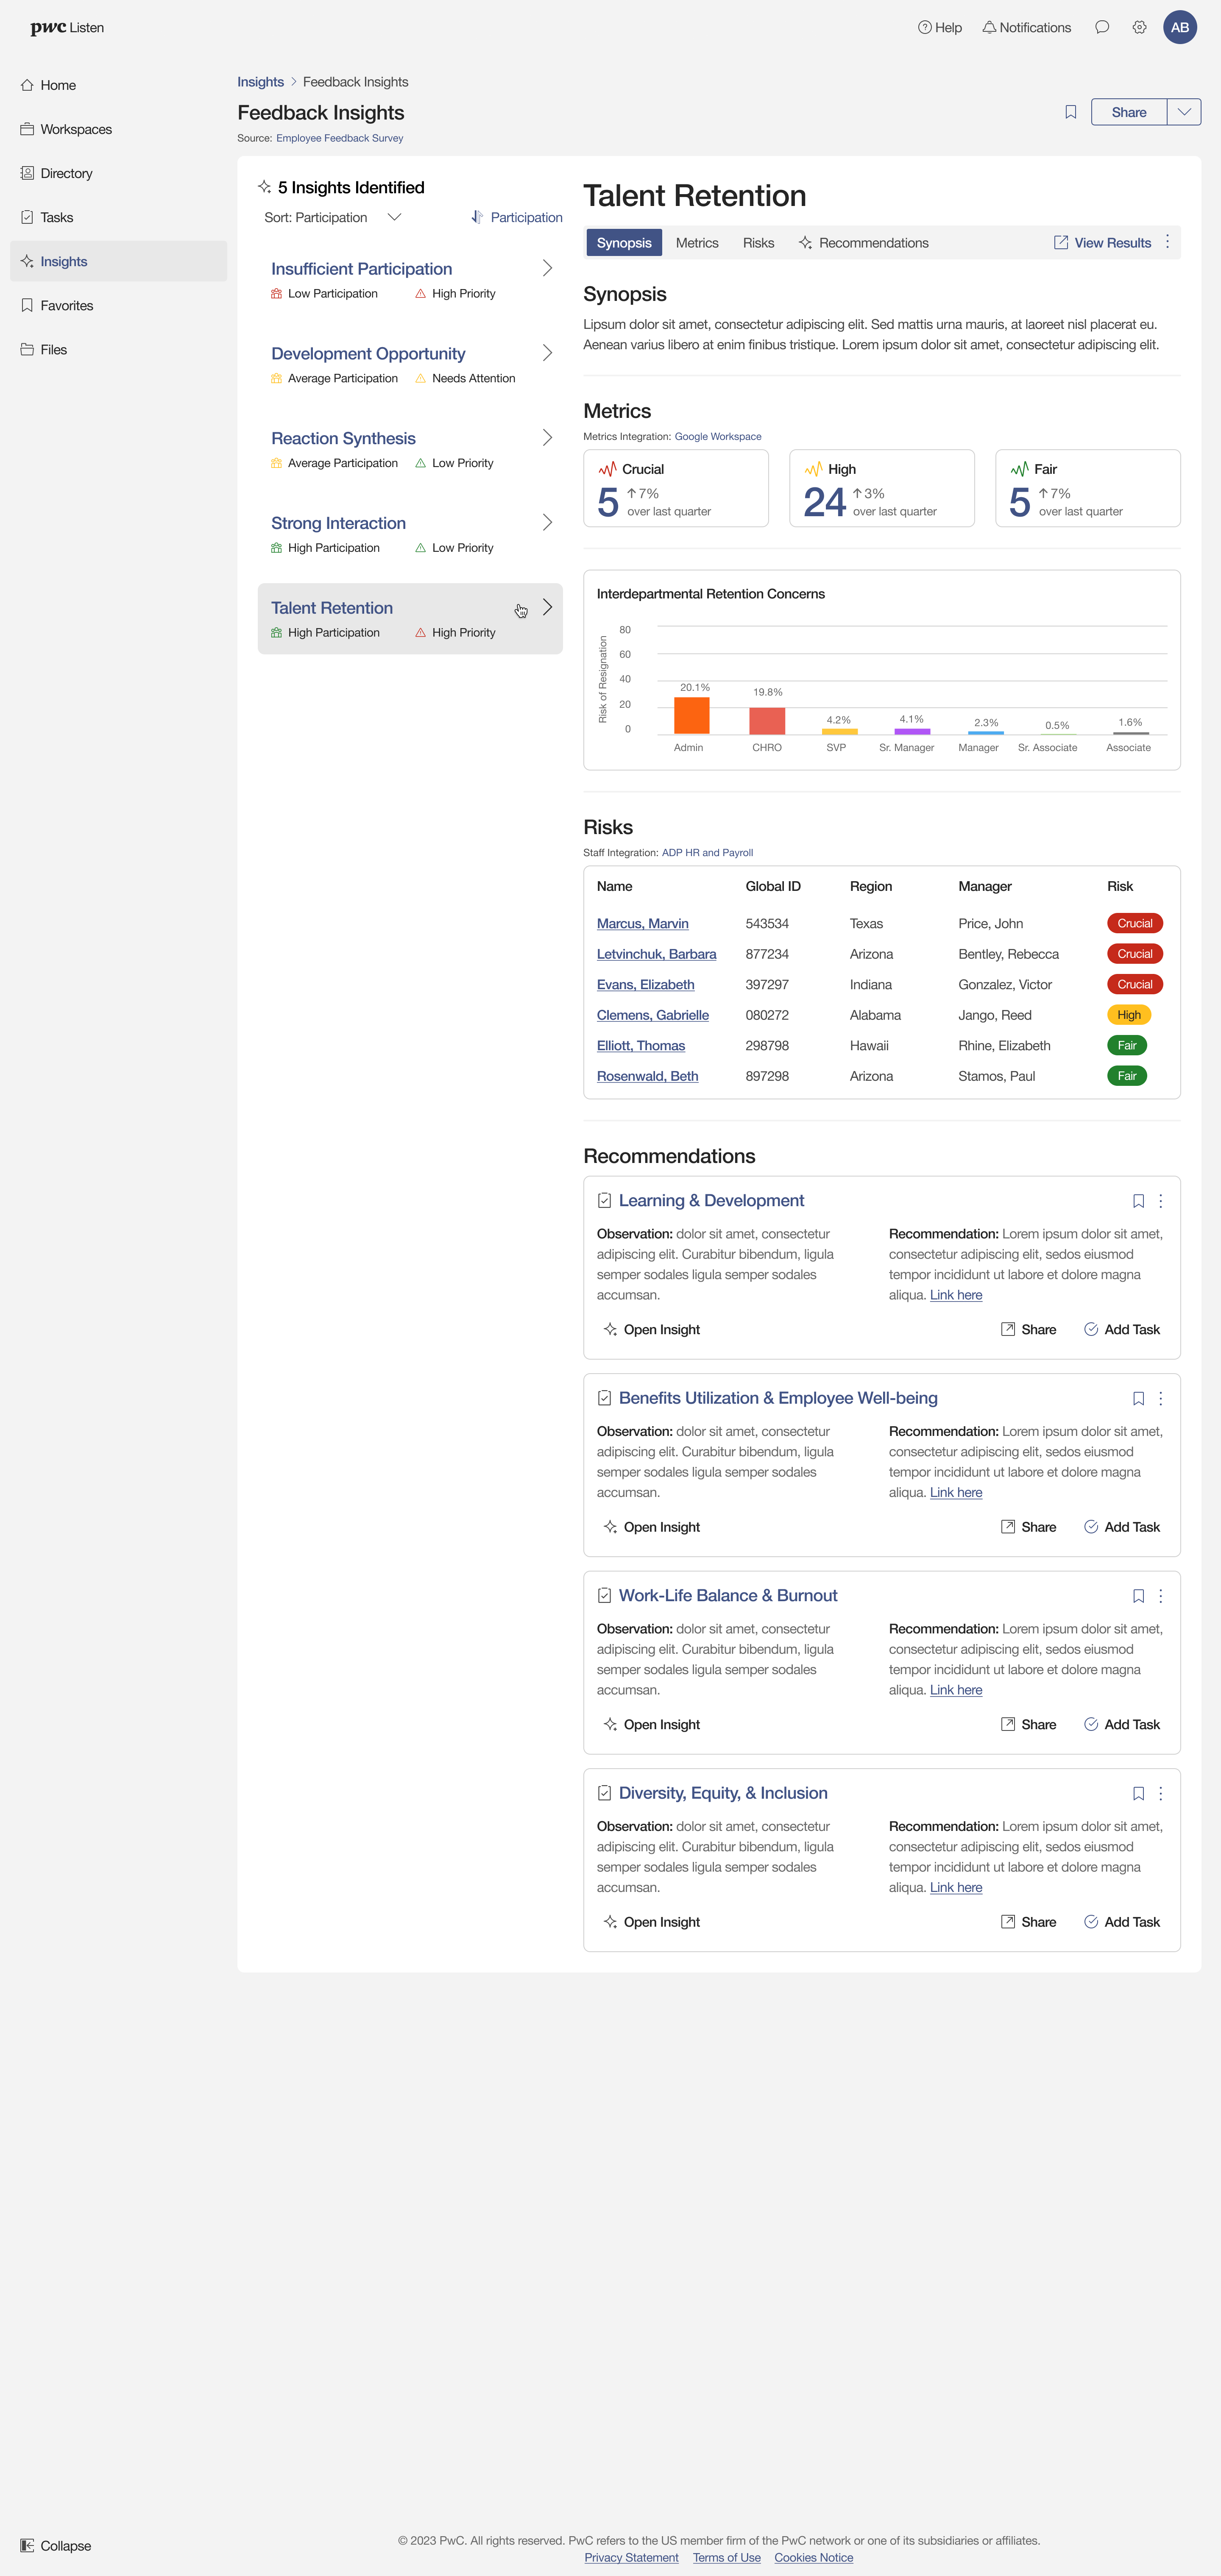Select the Synopsis tab
This screenshot has width=1221, height=2576.
[624, 243]
